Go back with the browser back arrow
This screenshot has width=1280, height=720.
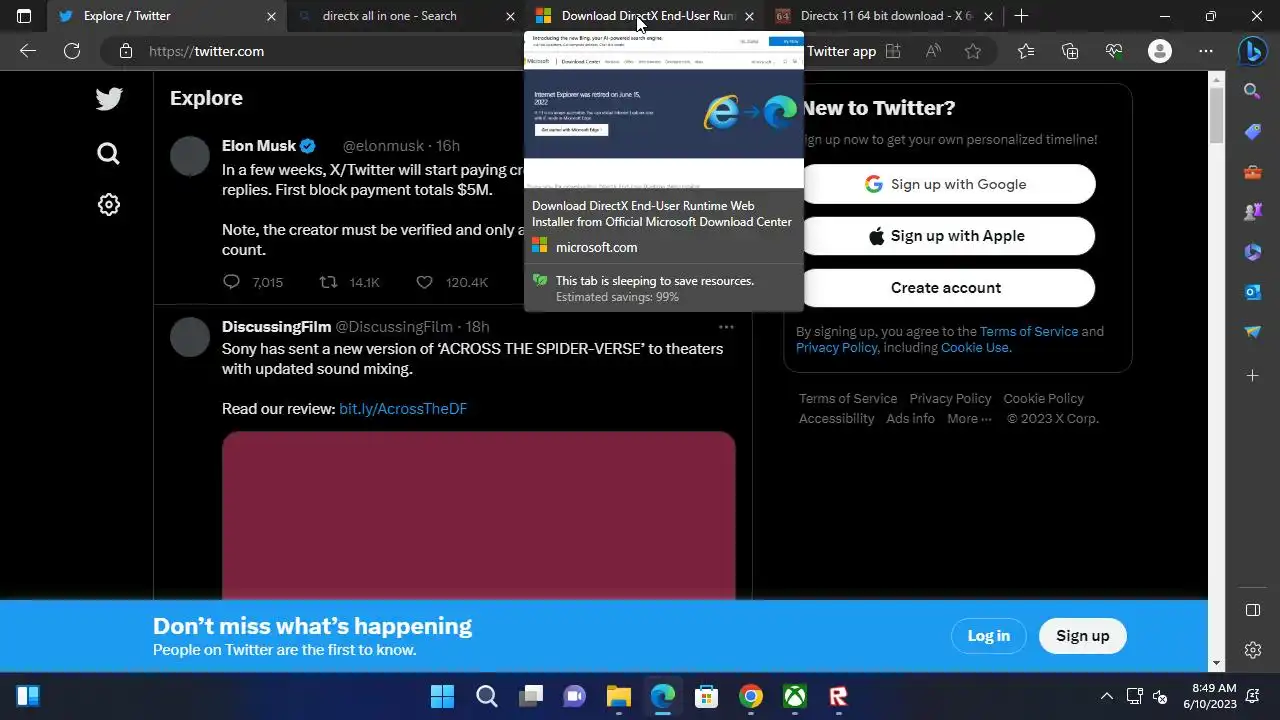[28, 51]
